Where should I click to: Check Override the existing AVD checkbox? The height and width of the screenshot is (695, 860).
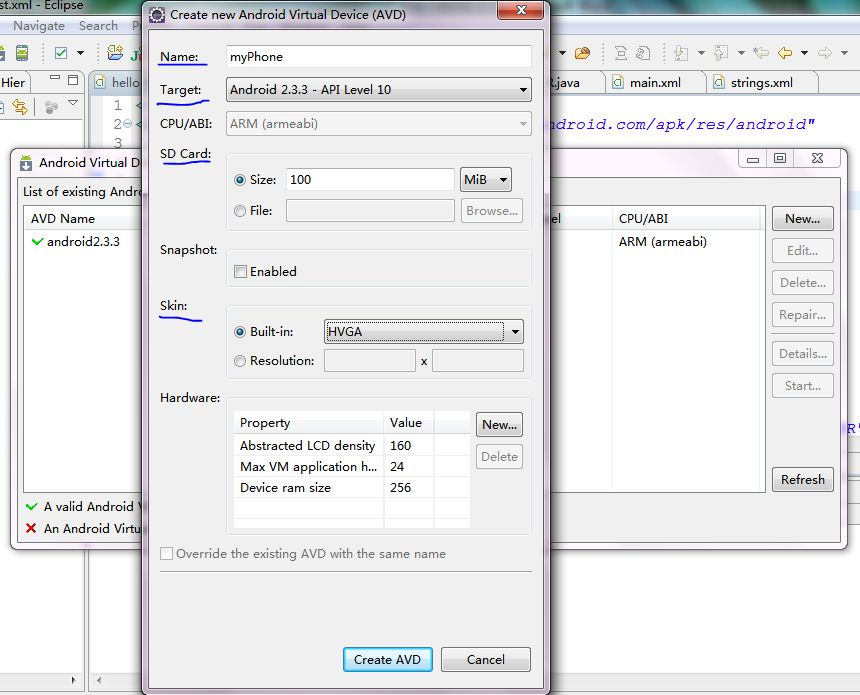[x=166, y=553]
